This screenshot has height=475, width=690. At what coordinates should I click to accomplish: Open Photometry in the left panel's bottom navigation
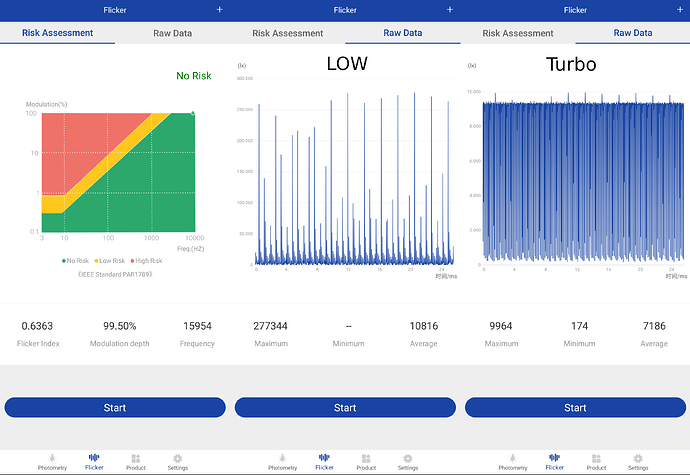(x=52, y=461)
